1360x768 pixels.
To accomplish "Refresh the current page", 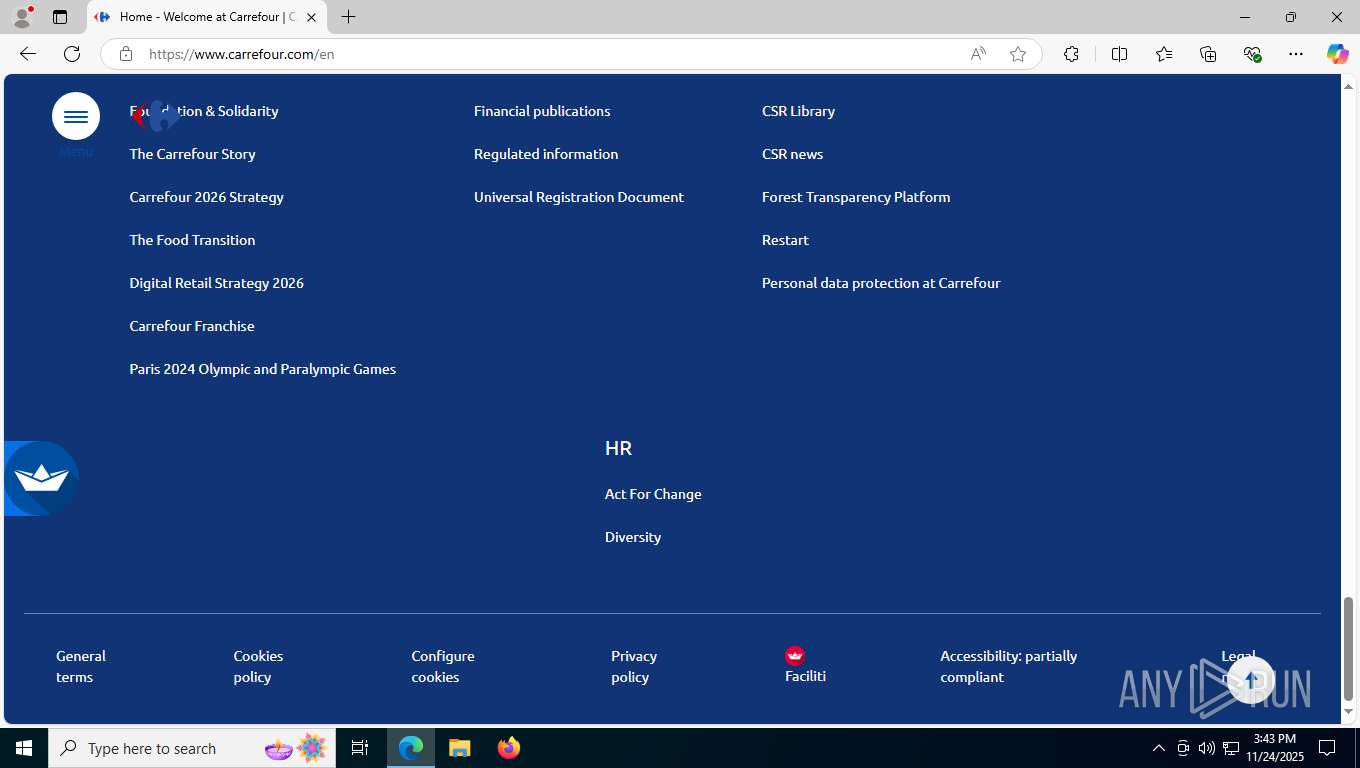I will 72,54.
